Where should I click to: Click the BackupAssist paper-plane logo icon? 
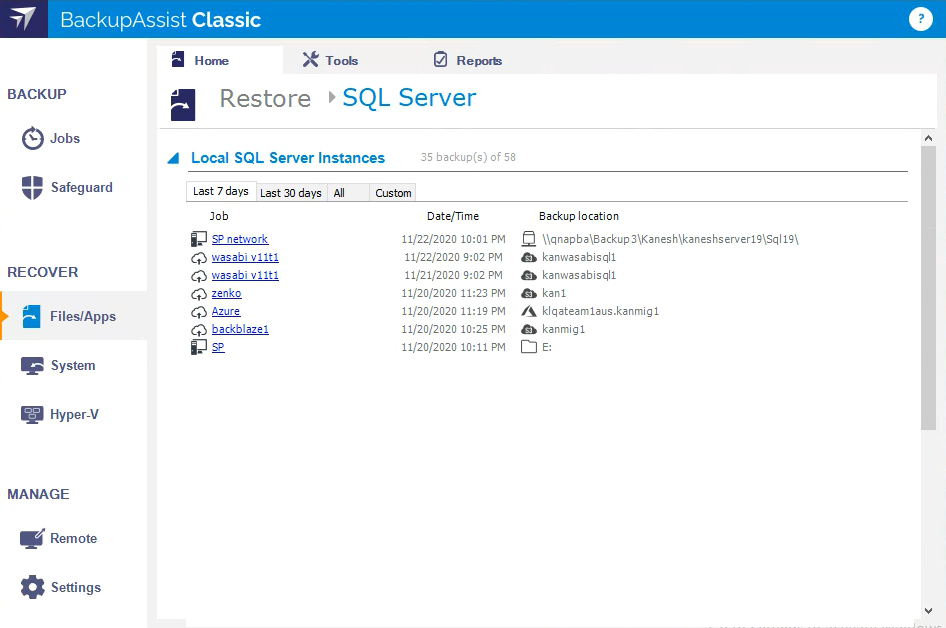point(23,19)
